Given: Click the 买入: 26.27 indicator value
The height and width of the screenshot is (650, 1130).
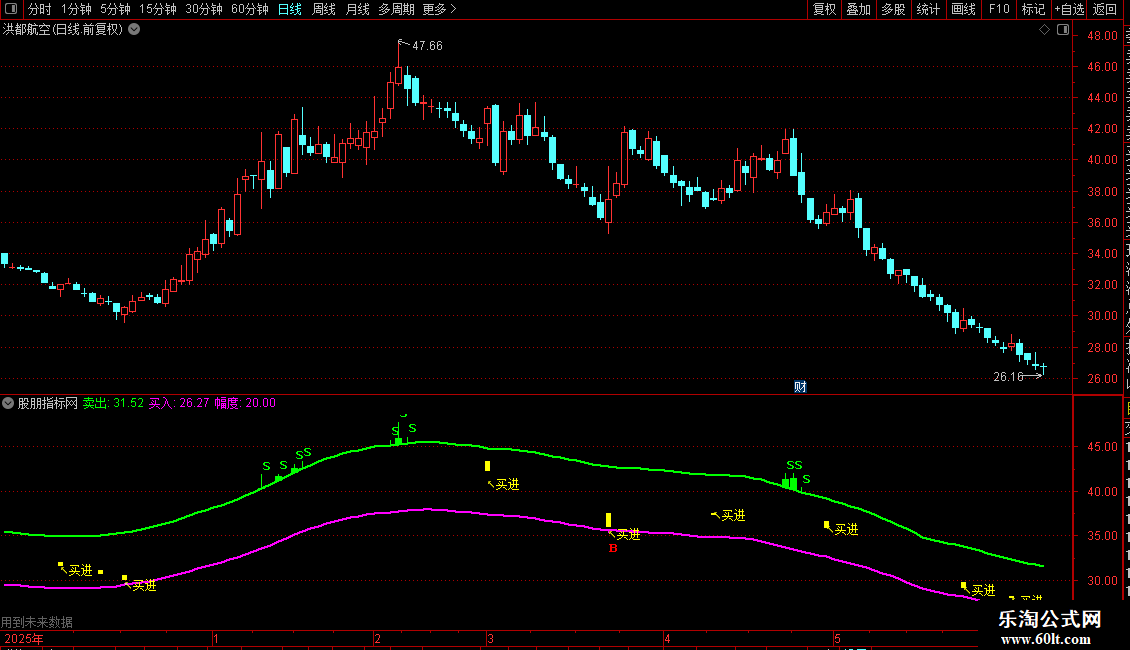Looking at the screenshot, I should point(179,403).
